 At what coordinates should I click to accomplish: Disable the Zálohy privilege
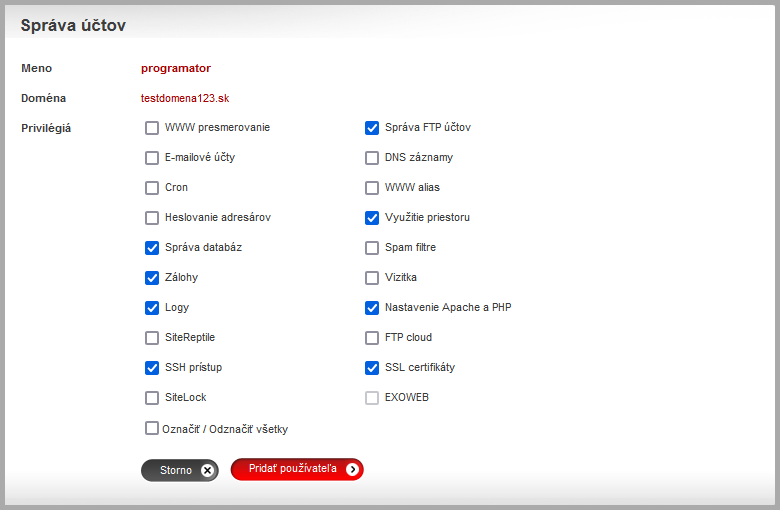(152, 278)
